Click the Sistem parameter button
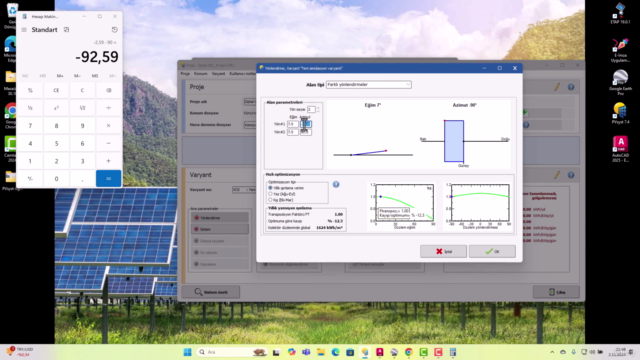Viewport: 640px width, 360px height. coord(220,229)
